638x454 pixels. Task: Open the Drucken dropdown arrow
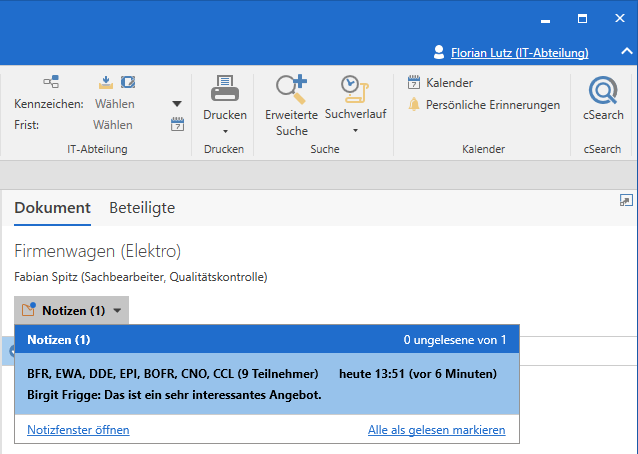click(225, 131)
